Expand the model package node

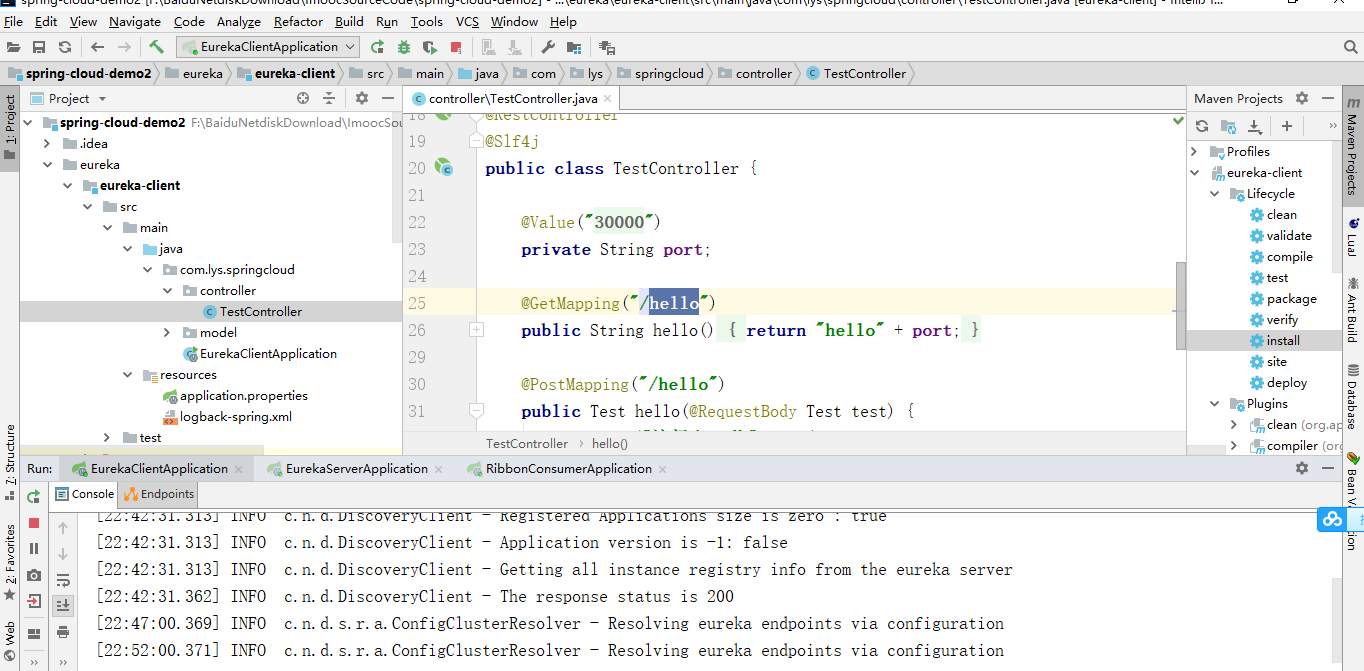point(167,333)
